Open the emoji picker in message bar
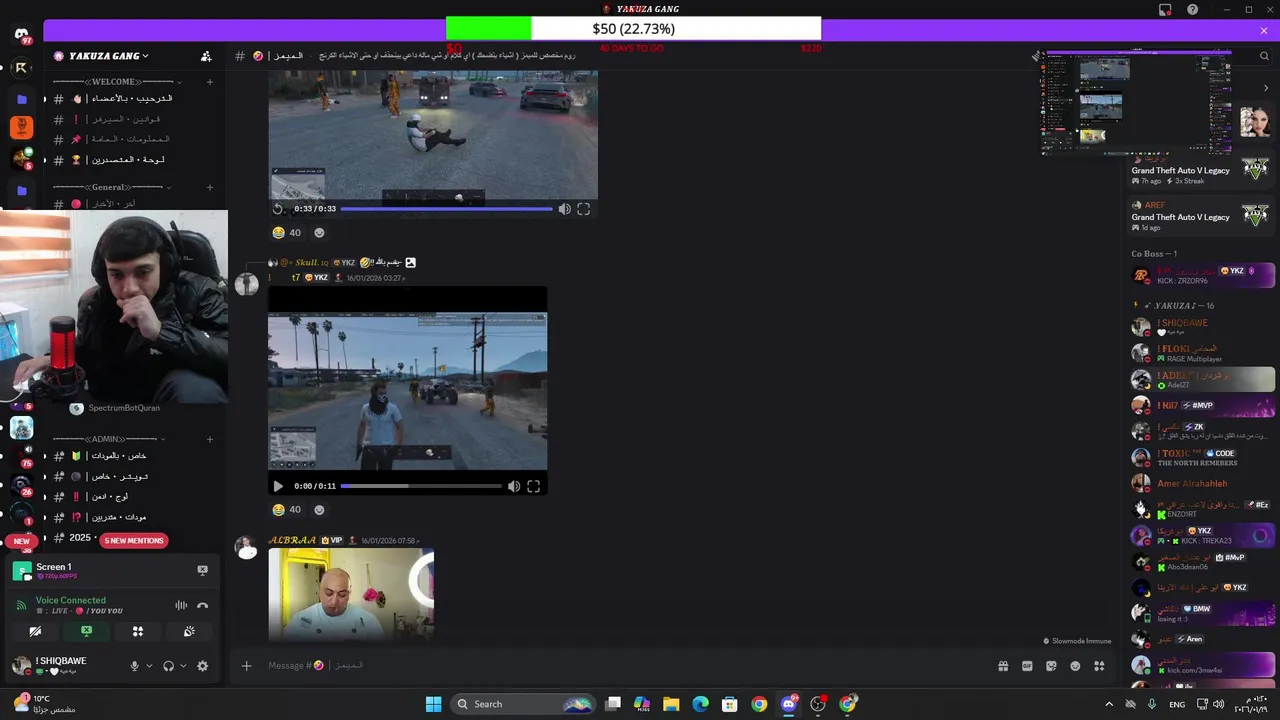This screenshot has width=1280, height=720. pos(1075,666)
